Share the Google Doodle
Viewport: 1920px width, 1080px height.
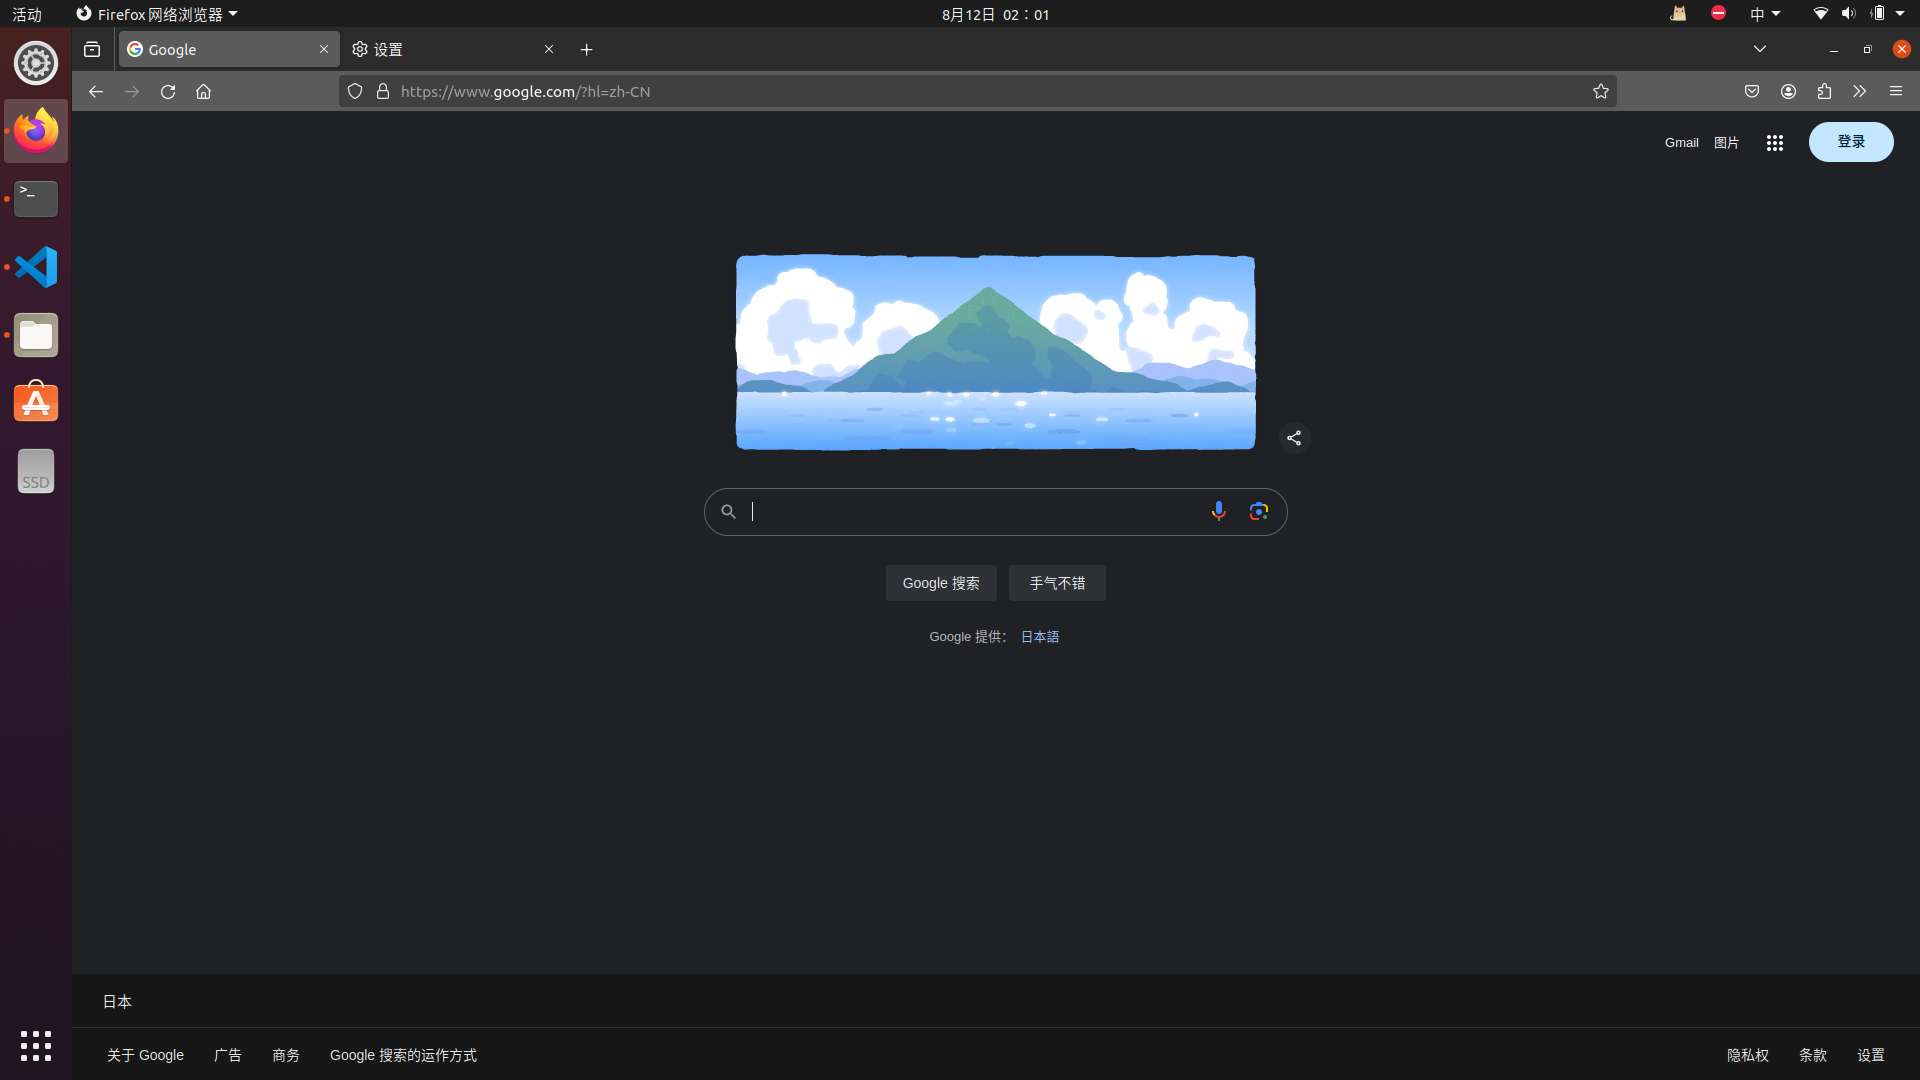1294,438
